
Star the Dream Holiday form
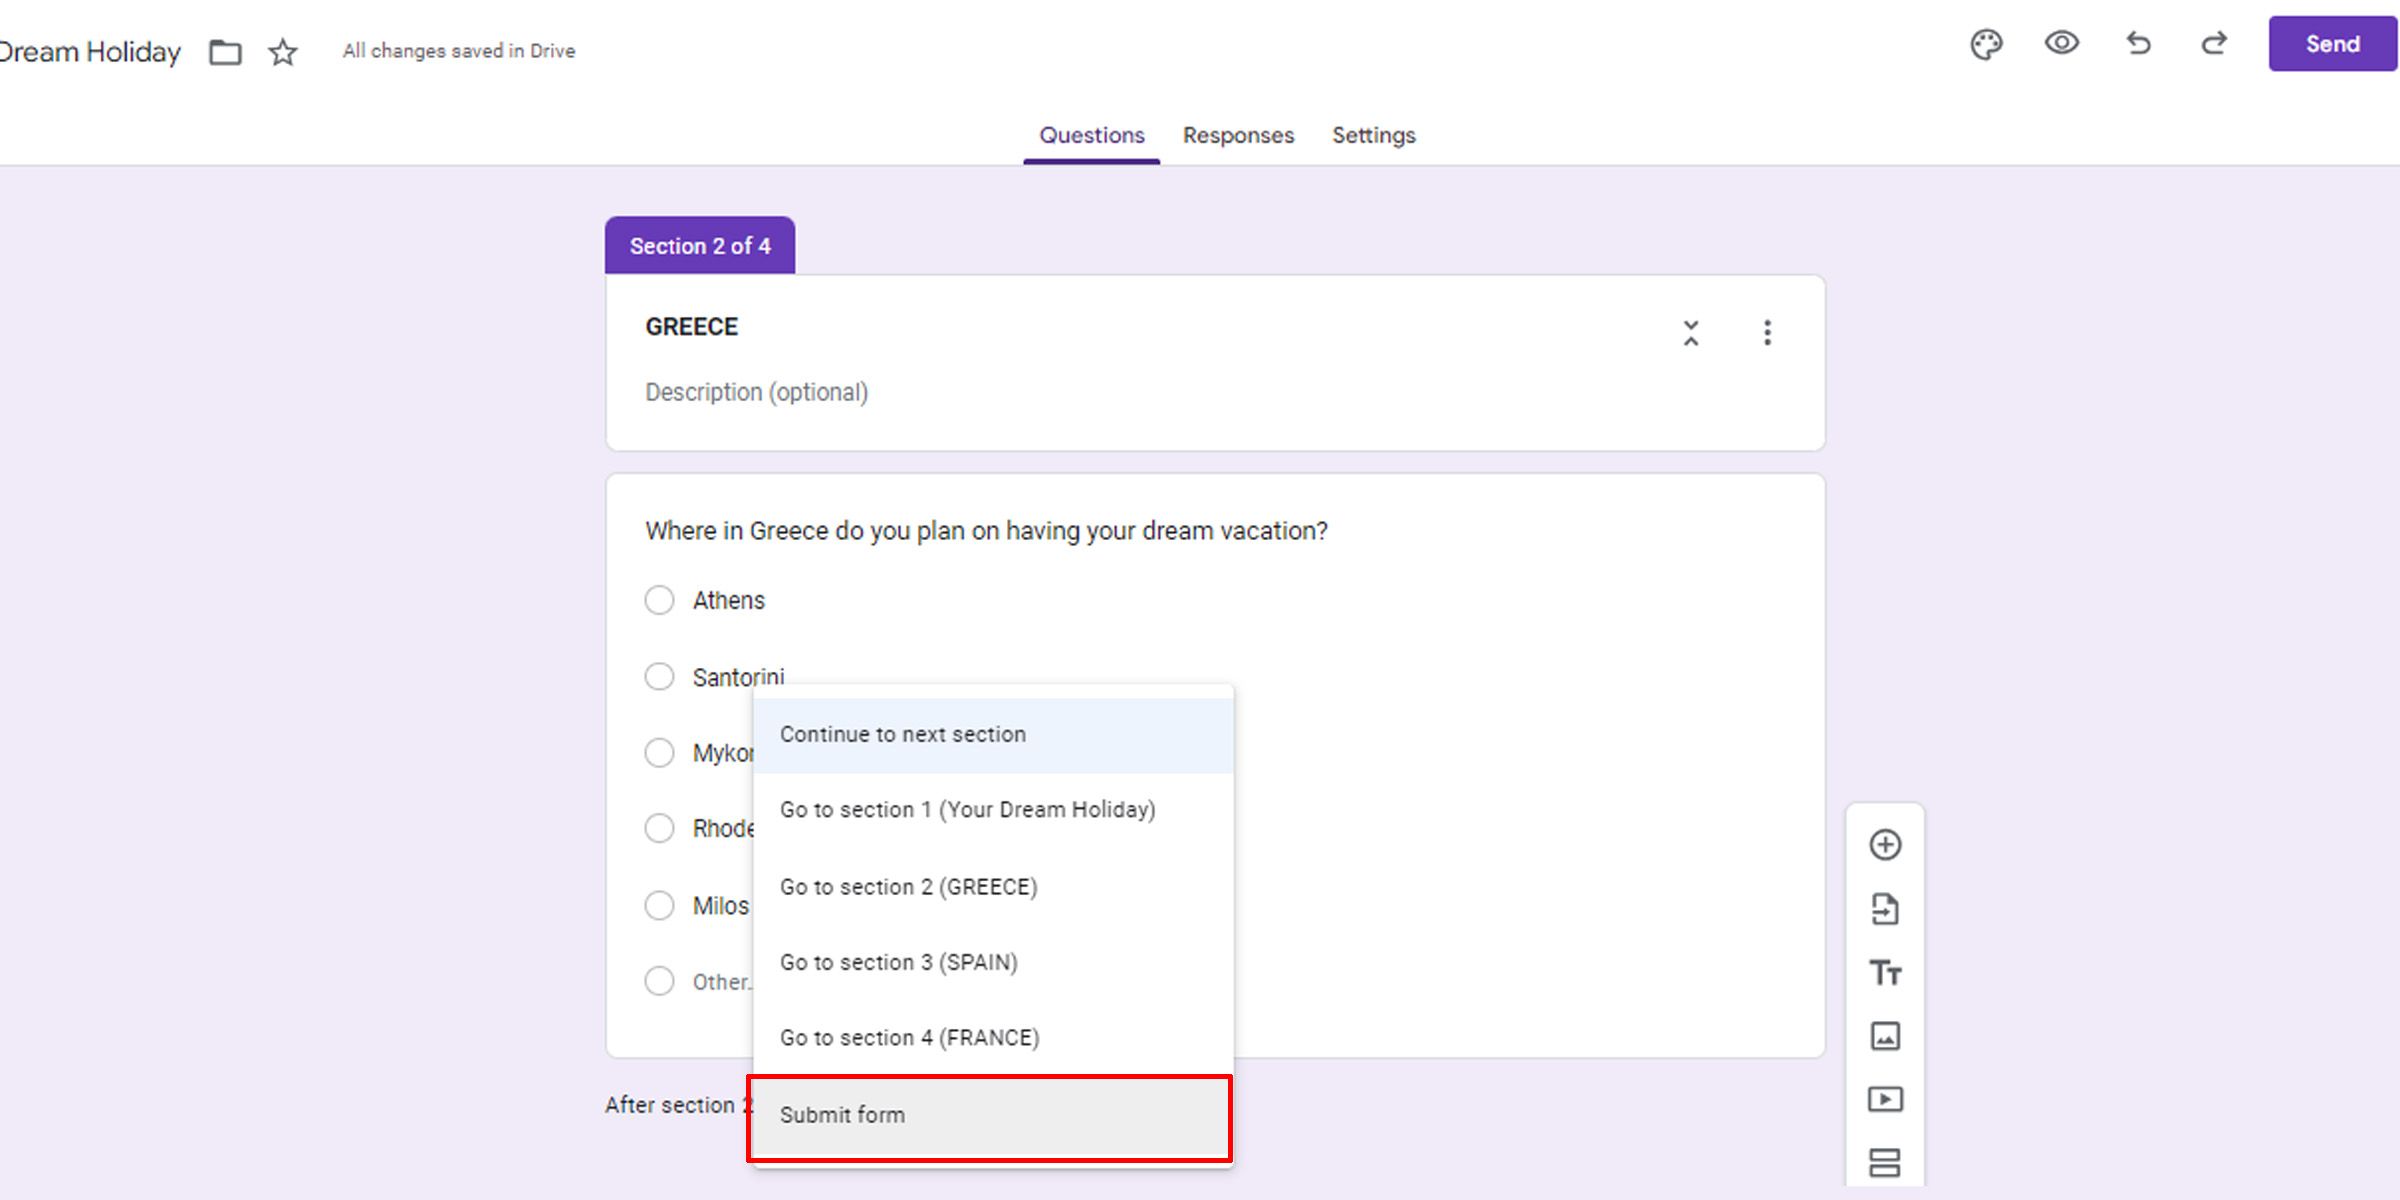[x=281, y=51]
